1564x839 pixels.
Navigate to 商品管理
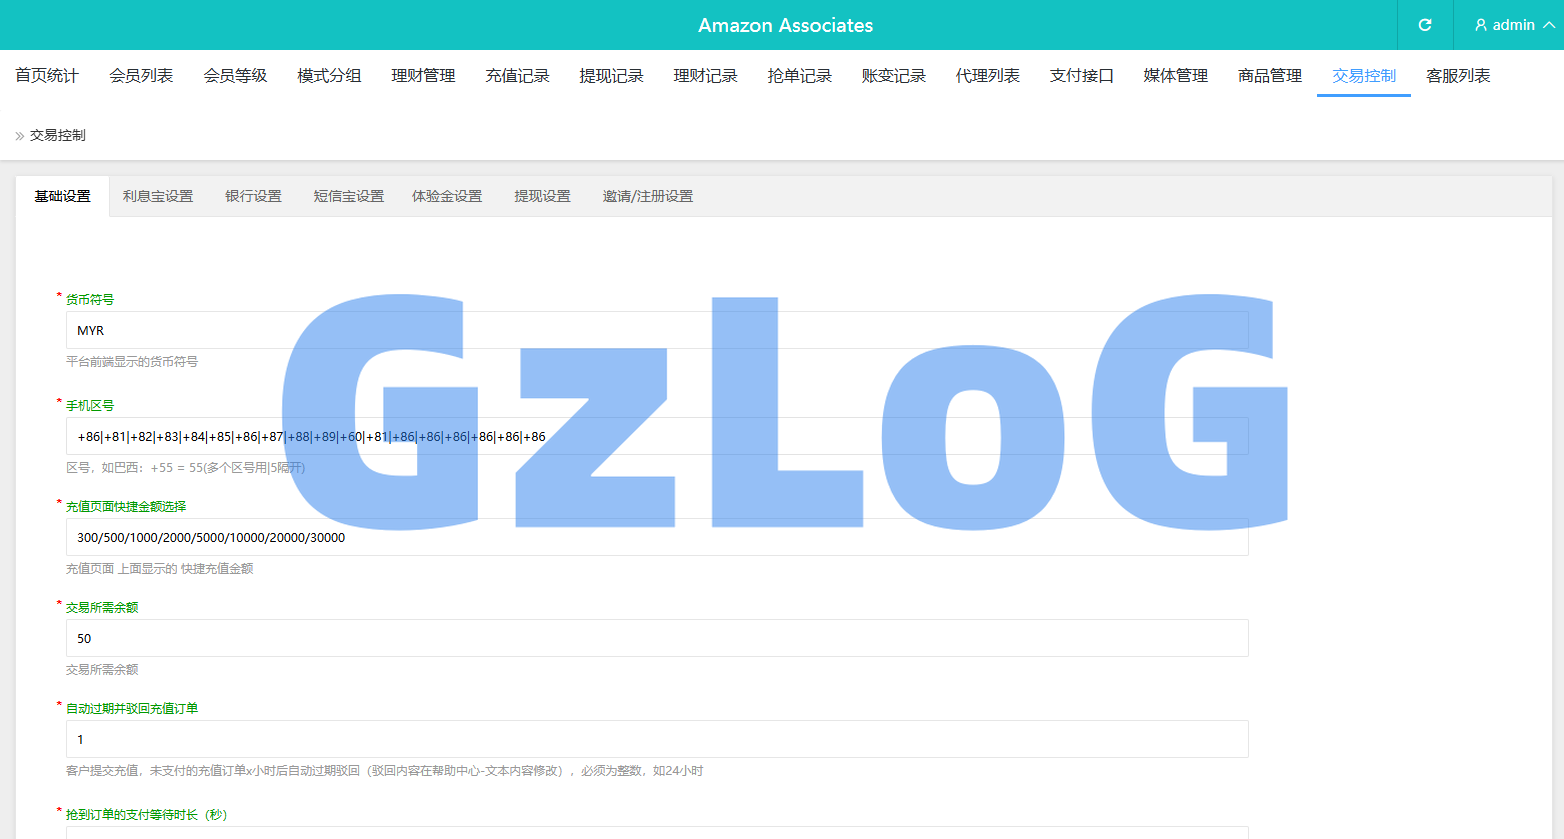point(1269,76)
